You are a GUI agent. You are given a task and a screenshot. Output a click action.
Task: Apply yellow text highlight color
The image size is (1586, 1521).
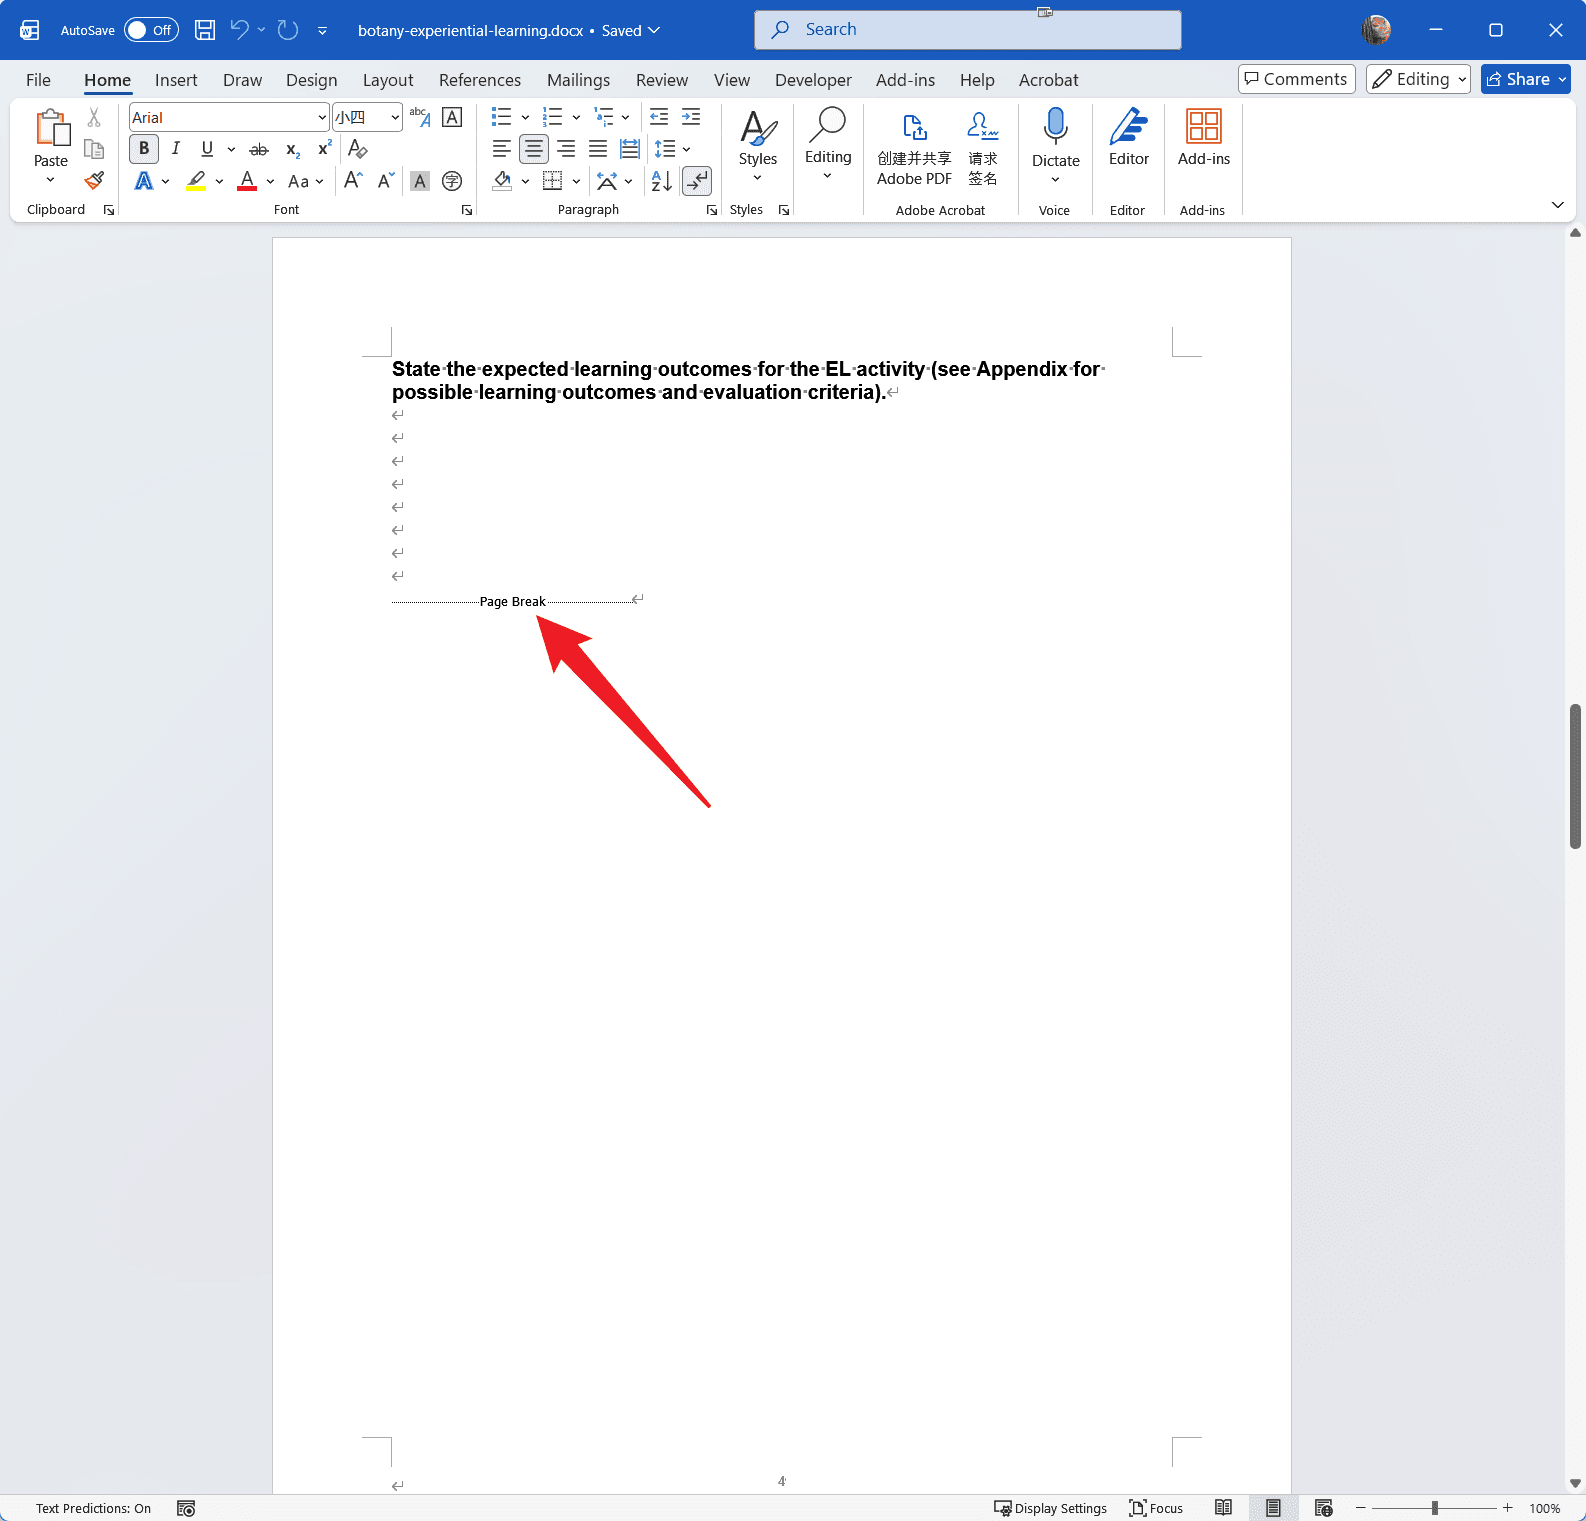pyautogui.click(x=196, y=181)
